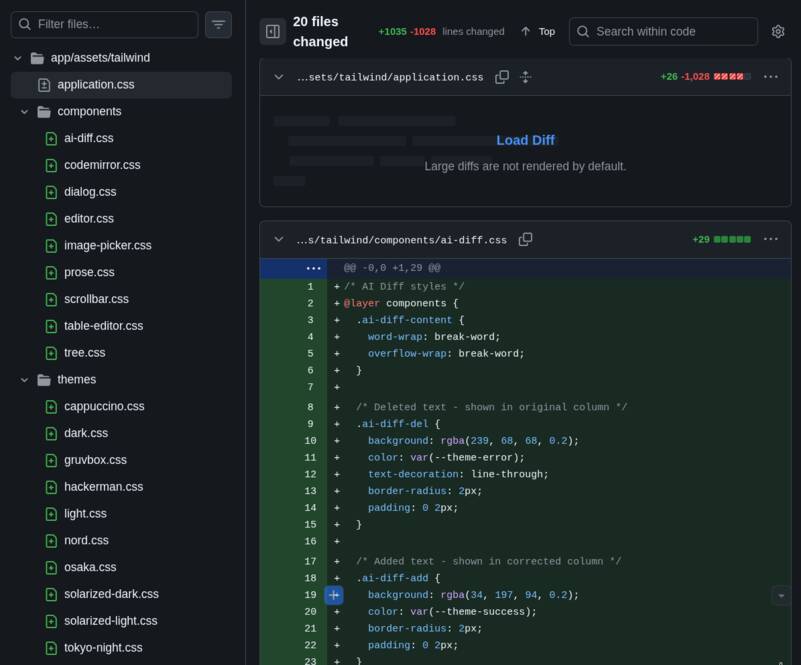
Task: Add a comment on line 19
Action: (334, 594)
